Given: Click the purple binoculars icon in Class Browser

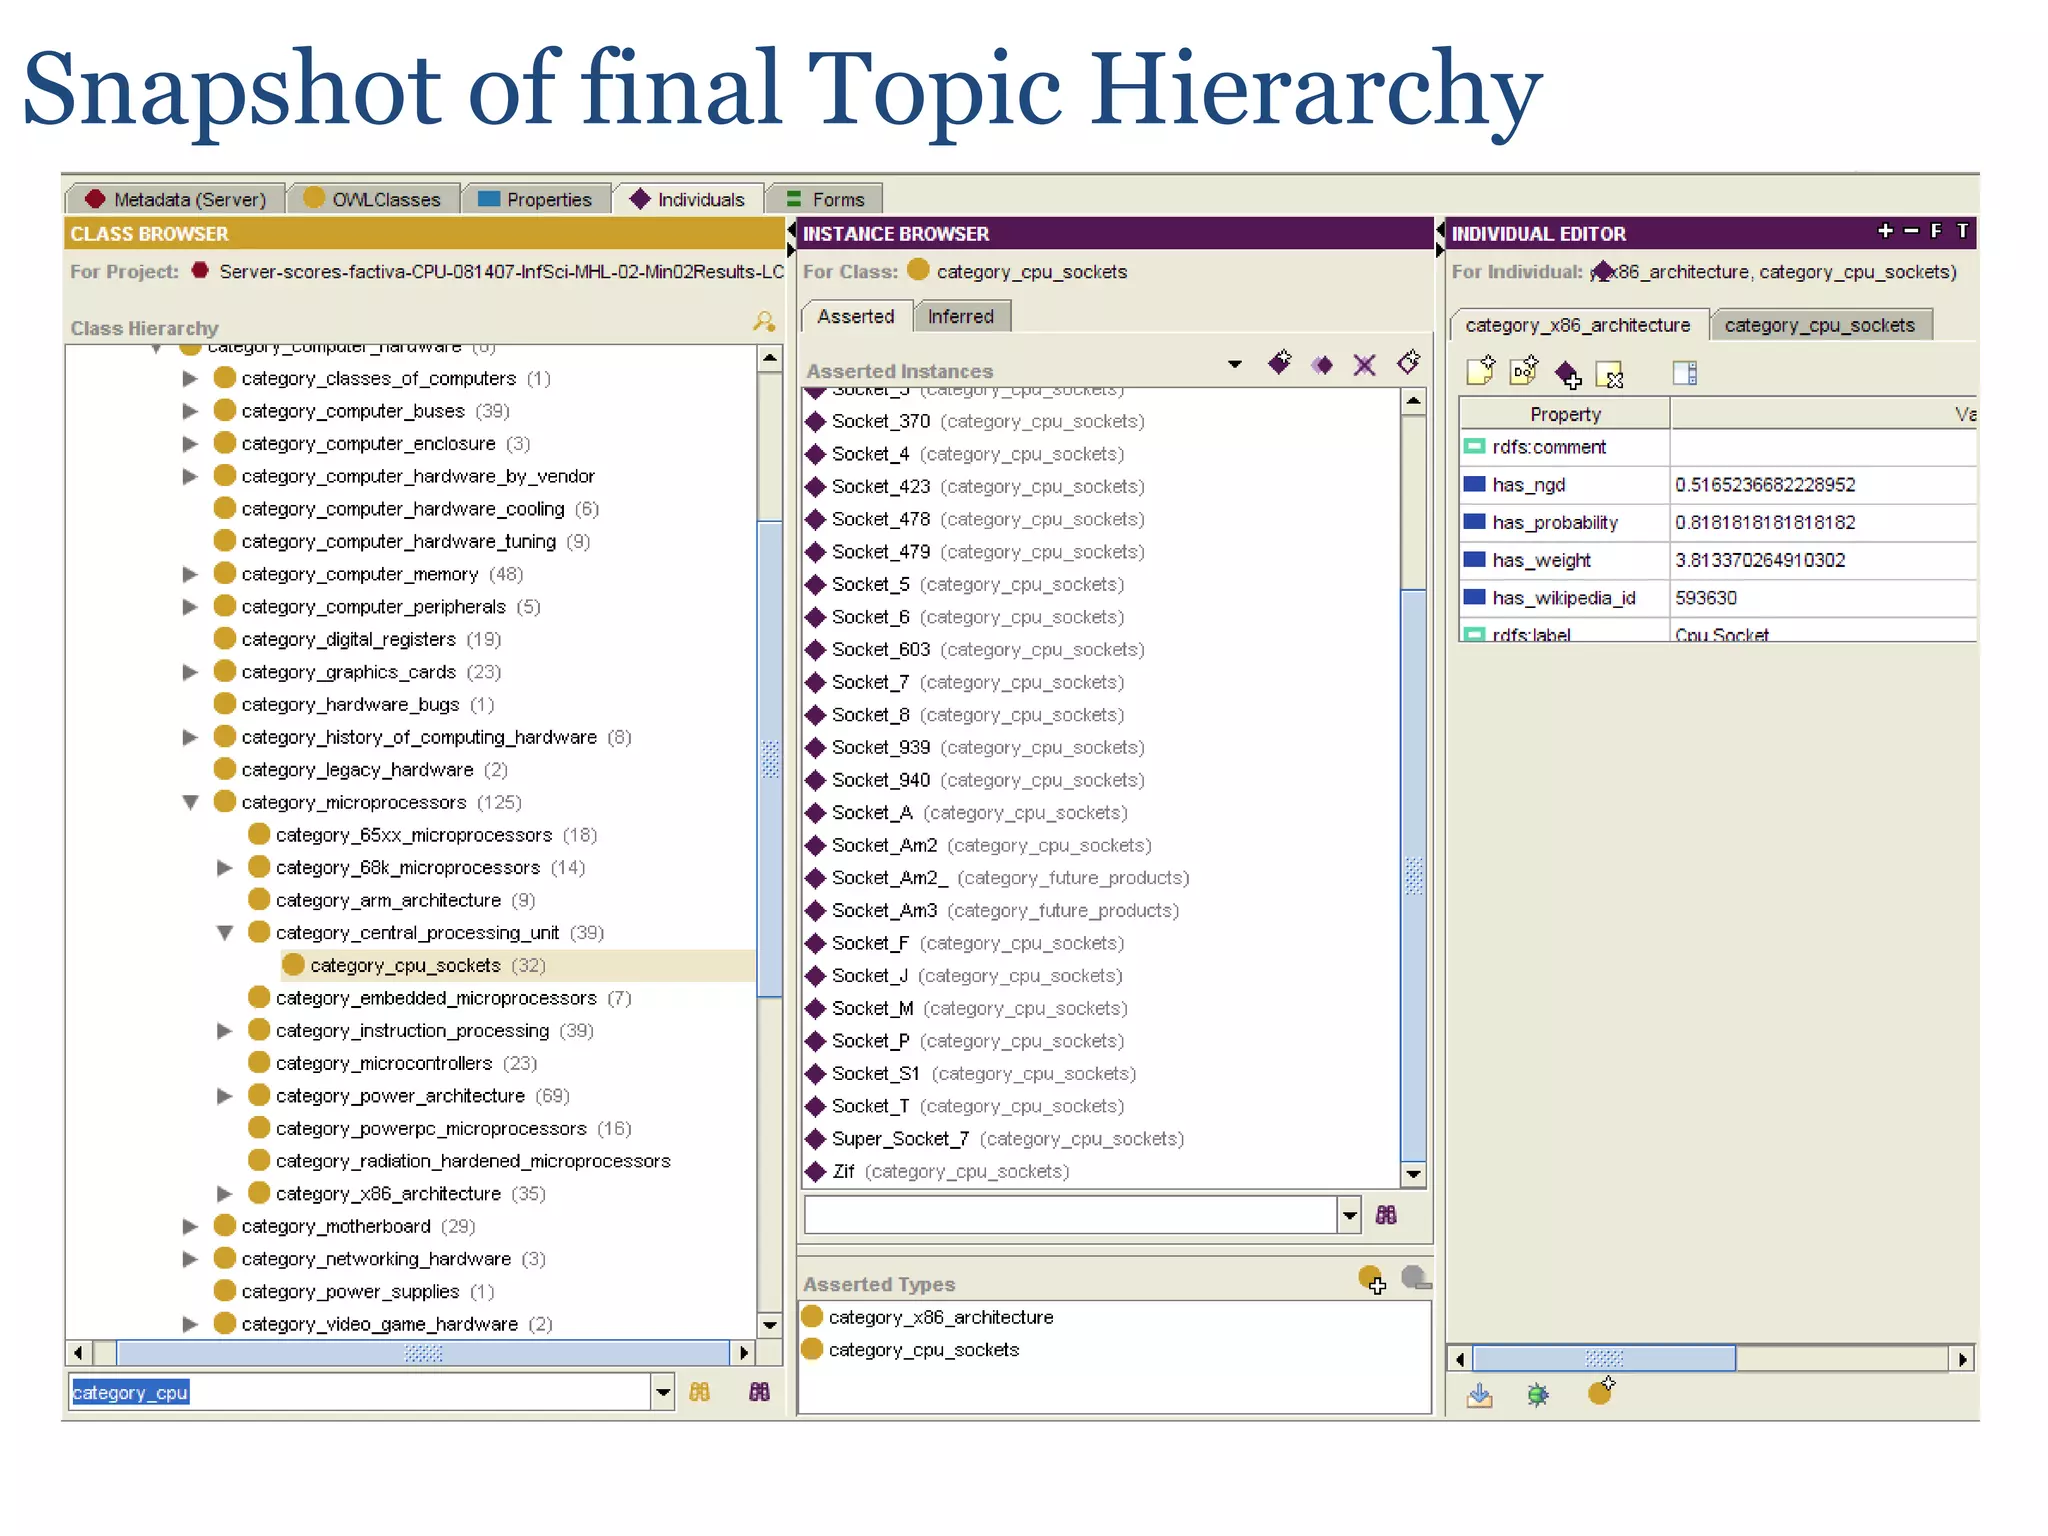Looking at the screenshot, I should click(x=760, y=1392).
